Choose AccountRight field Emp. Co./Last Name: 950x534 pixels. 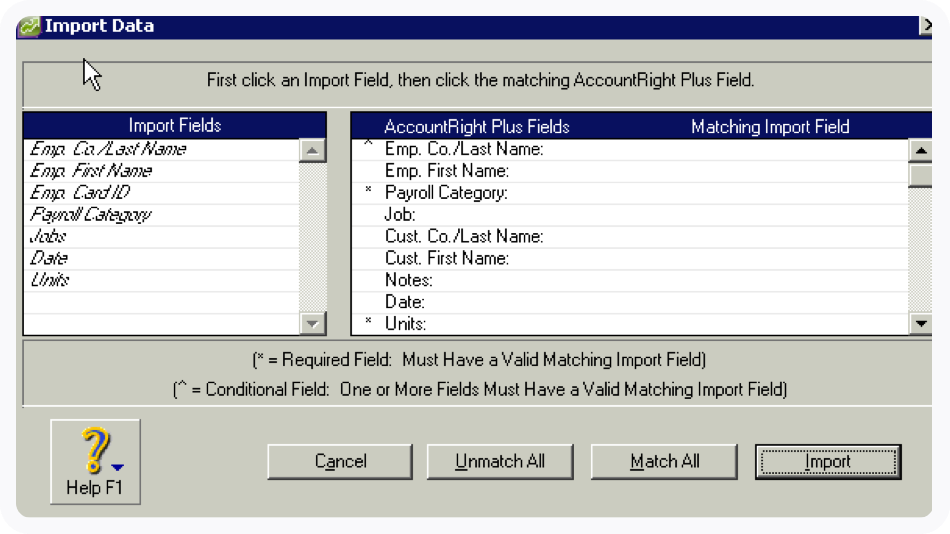coord(630,149)
